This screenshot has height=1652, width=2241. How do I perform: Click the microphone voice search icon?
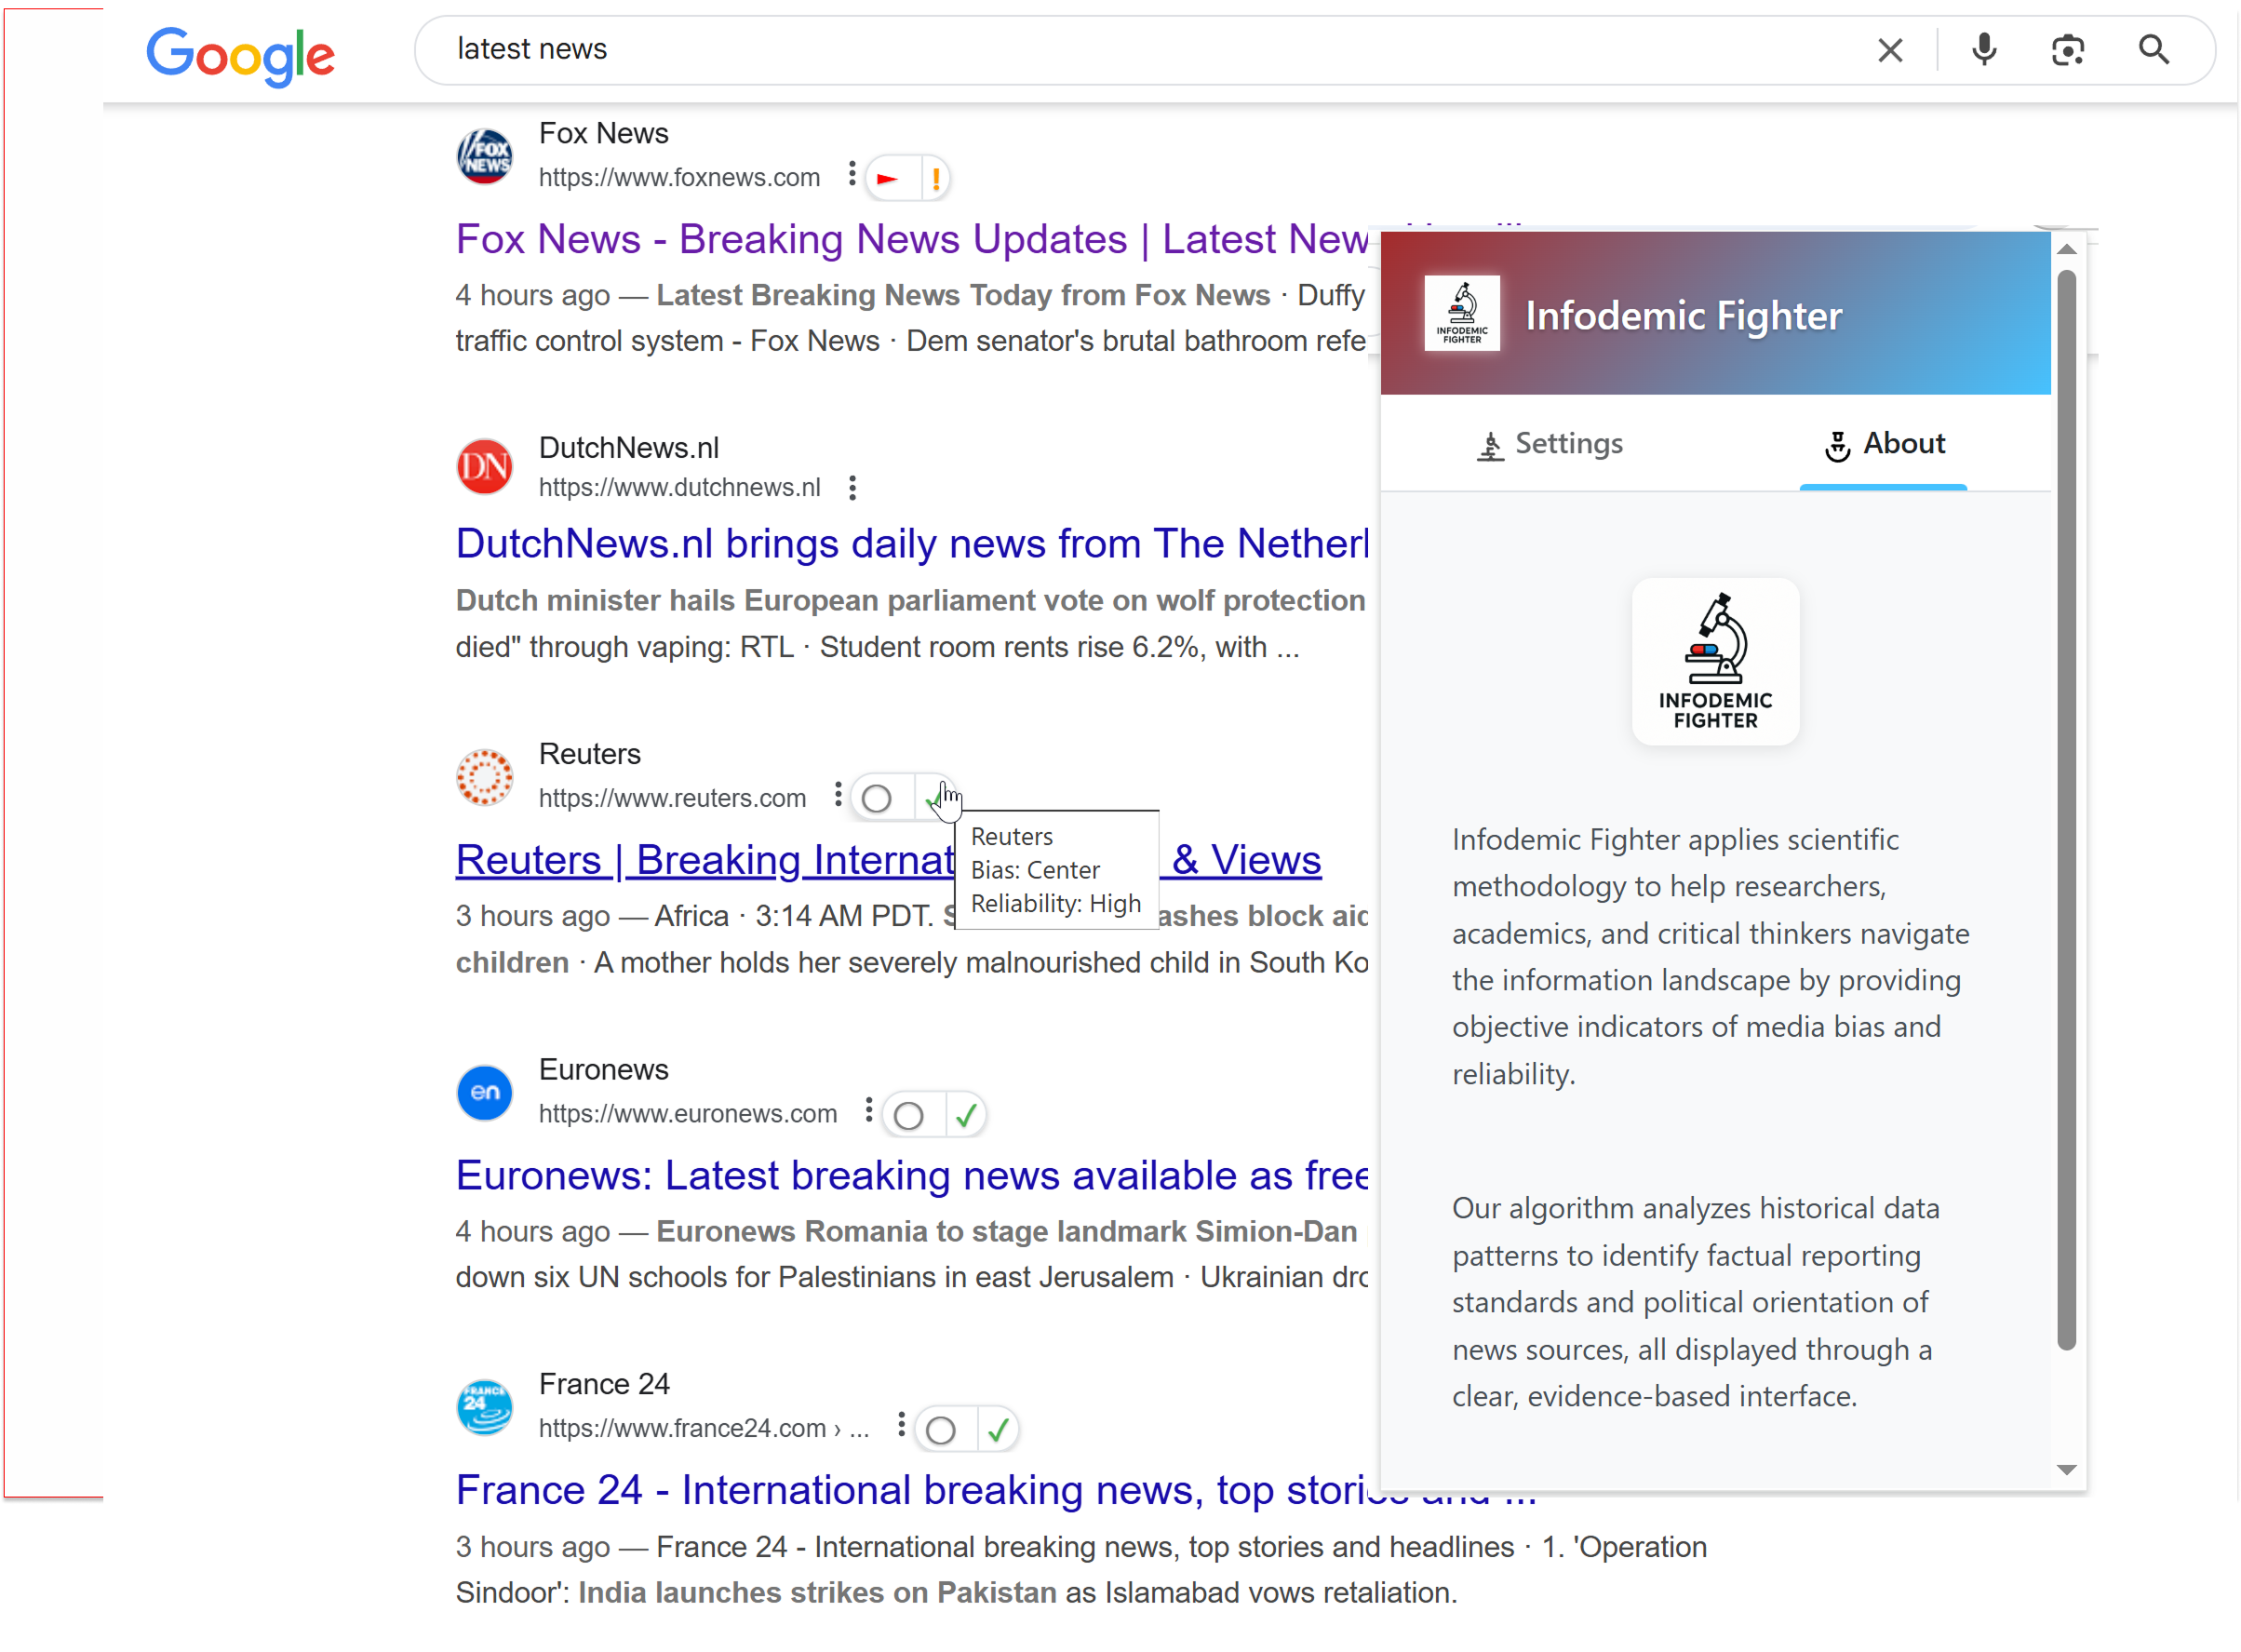1984,49
